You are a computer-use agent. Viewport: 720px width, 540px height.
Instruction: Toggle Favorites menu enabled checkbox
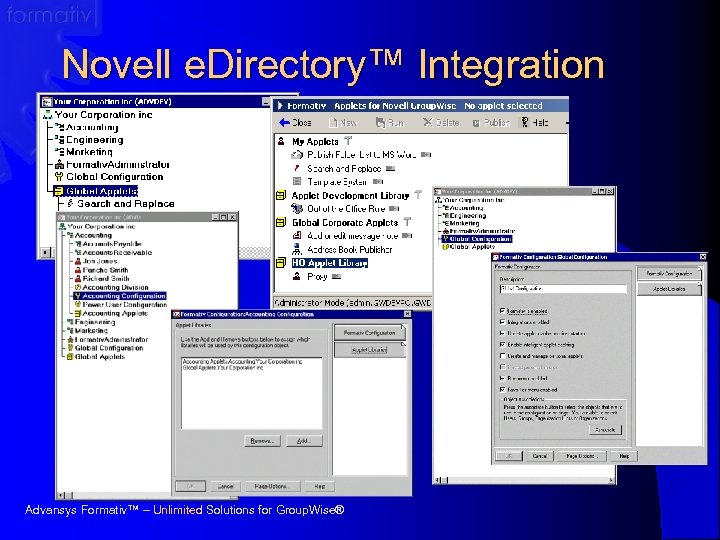click(502, 389)
